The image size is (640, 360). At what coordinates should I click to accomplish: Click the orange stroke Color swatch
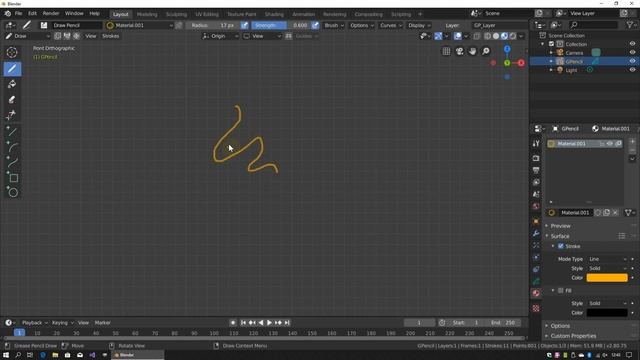(x=607, y=278)
